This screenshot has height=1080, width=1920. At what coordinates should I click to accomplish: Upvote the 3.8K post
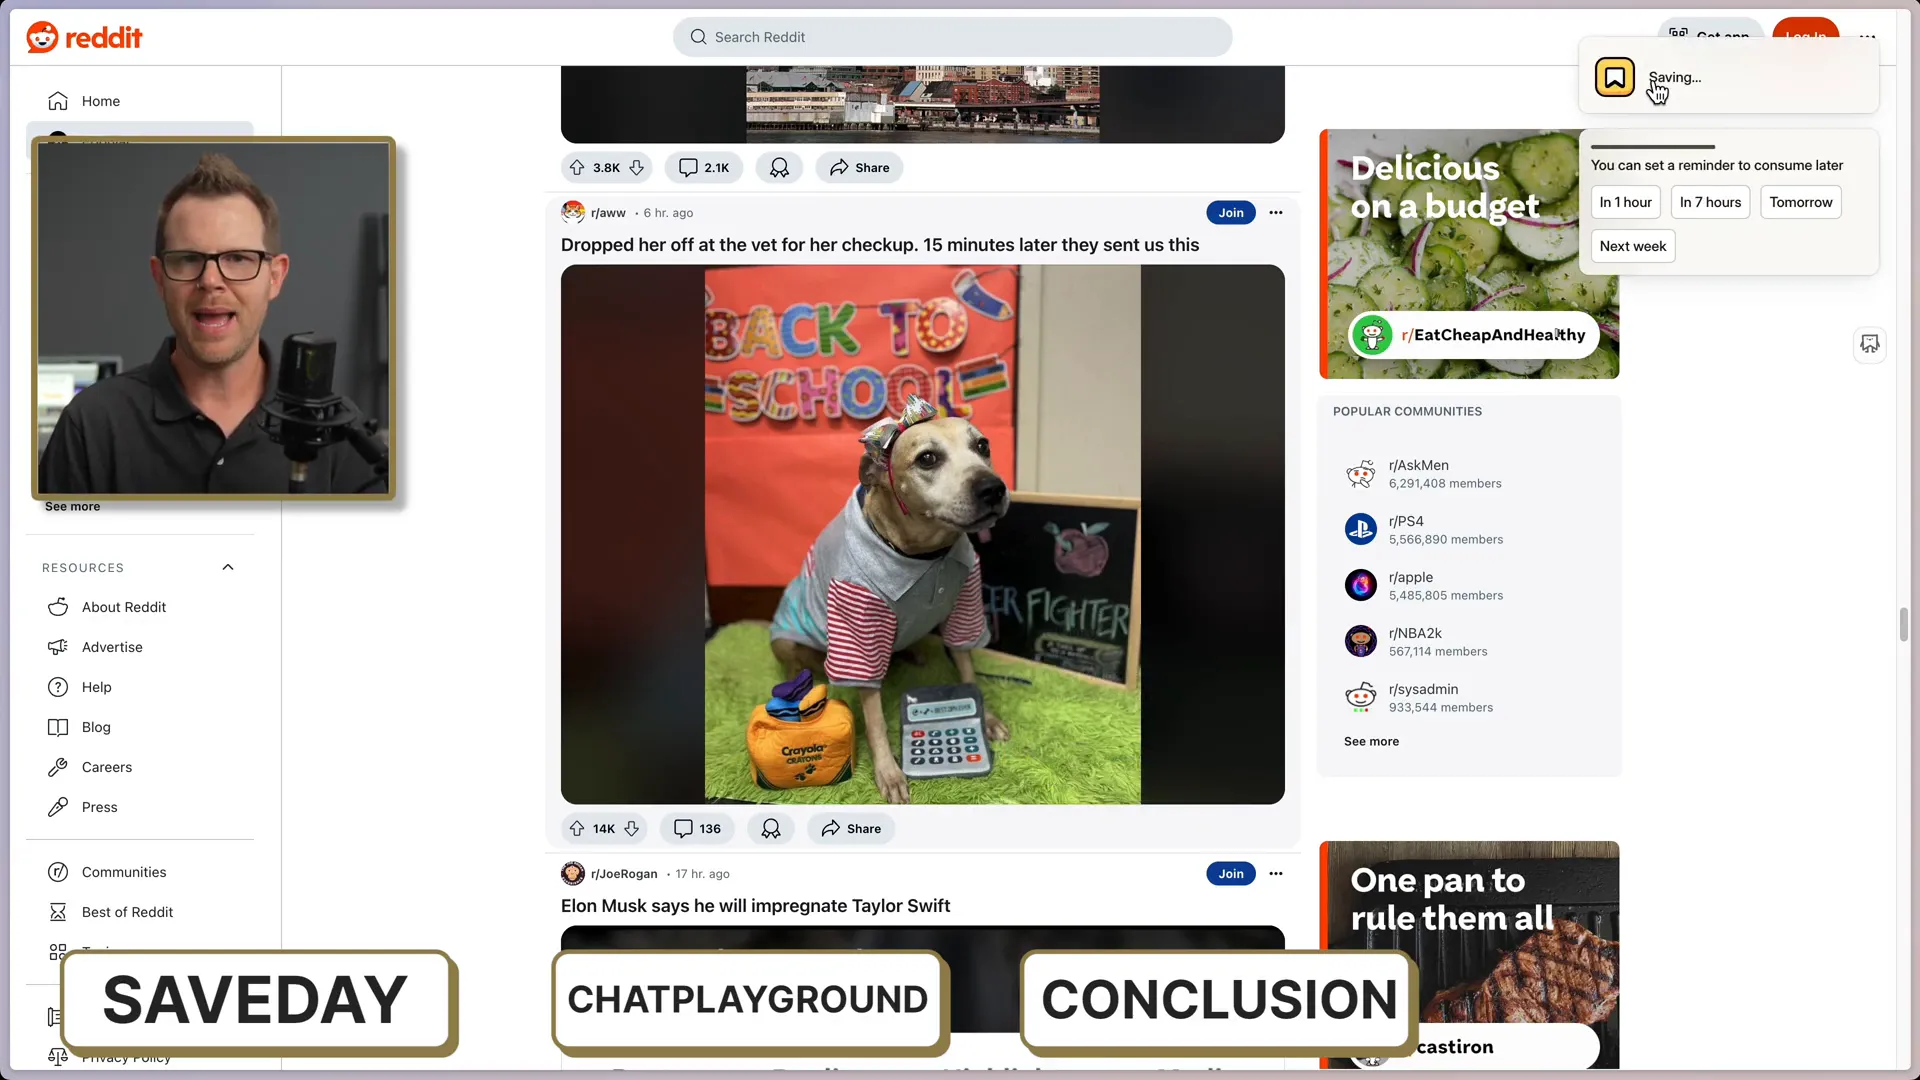577,168
